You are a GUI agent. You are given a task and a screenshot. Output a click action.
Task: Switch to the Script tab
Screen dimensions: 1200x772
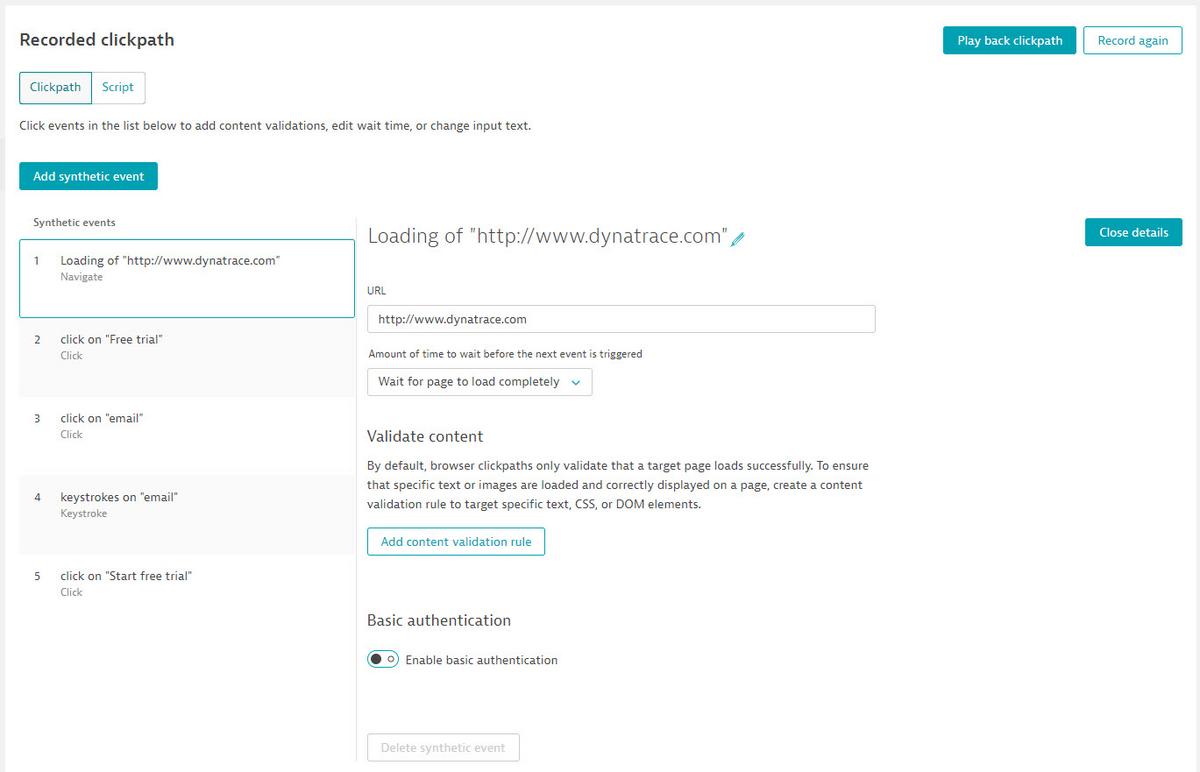tap(118, 87)
